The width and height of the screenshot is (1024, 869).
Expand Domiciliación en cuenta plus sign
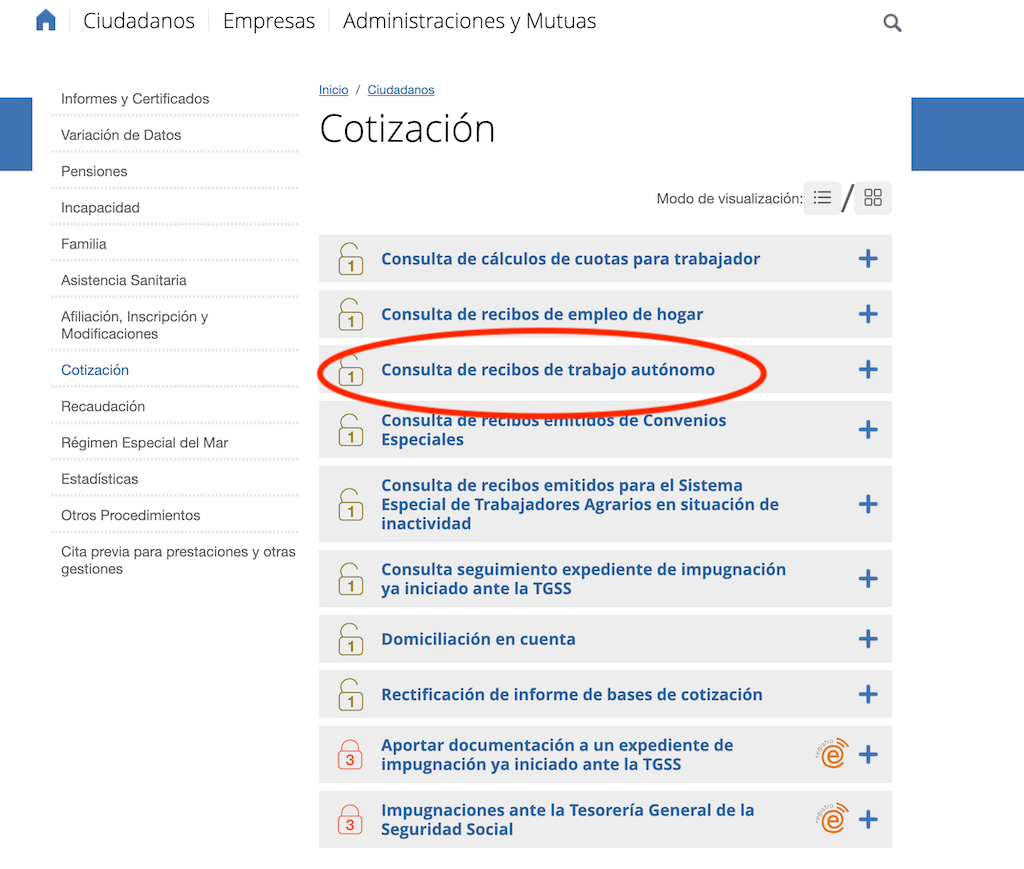(868, 639)
